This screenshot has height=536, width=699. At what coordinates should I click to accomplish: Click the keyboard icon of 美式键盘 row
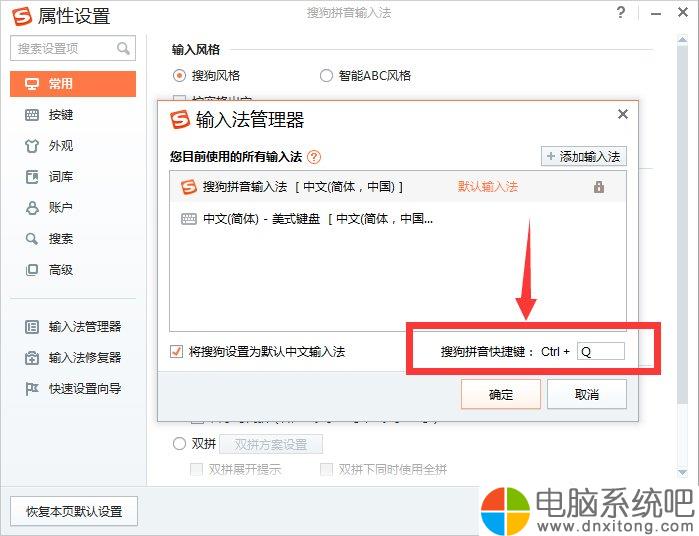tap(189, 219)
